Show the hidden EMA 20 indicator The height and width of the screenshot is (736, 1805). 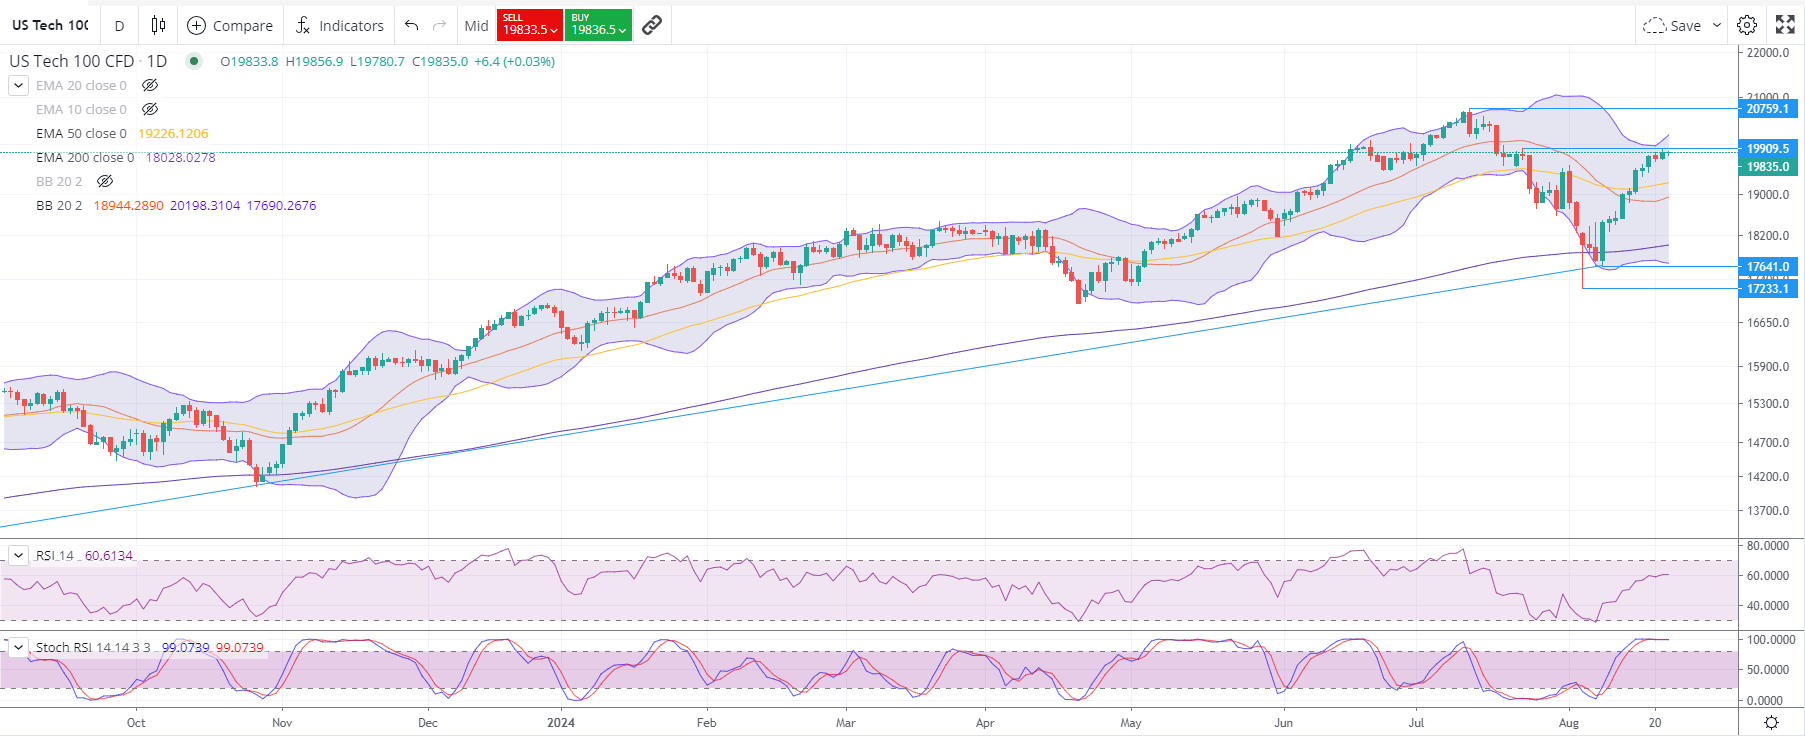[150, 85]
